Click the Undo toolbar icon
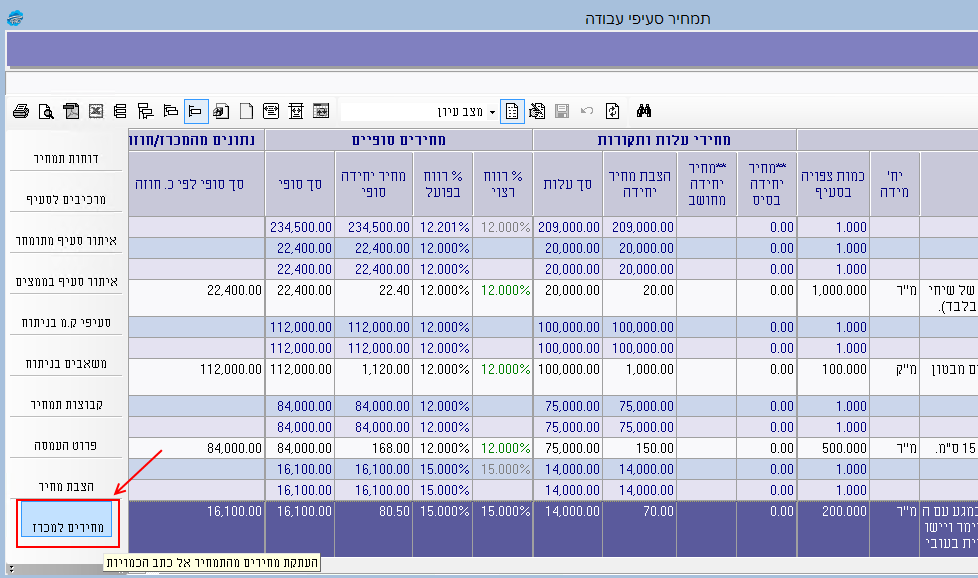 (x=587, y=111)
